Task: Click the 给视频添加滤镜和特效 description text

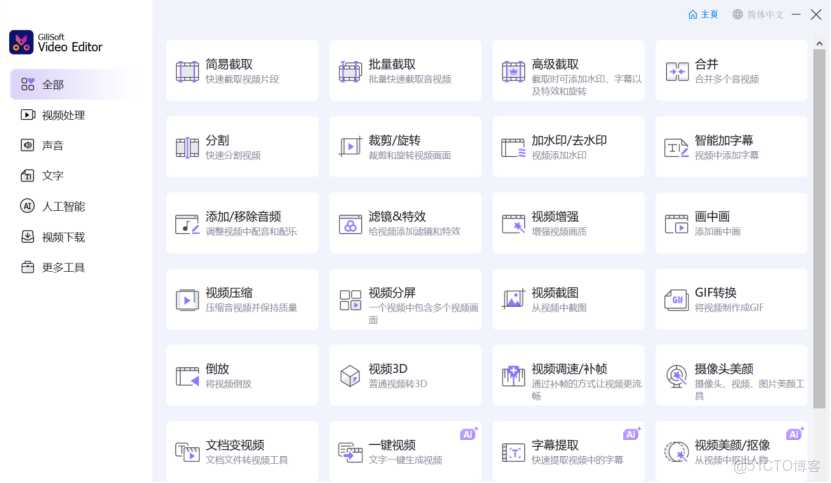Action: tap(414, 232)
